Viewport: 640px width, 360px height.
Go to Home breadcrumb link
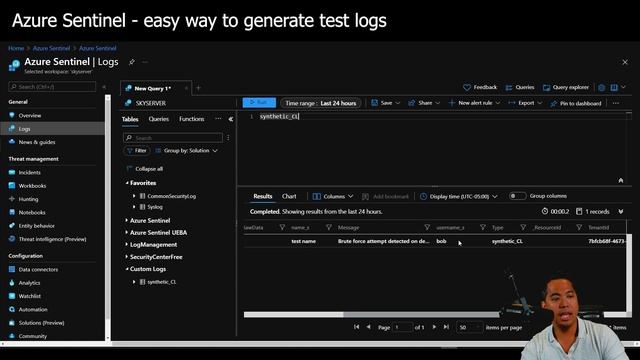[16, 48]
